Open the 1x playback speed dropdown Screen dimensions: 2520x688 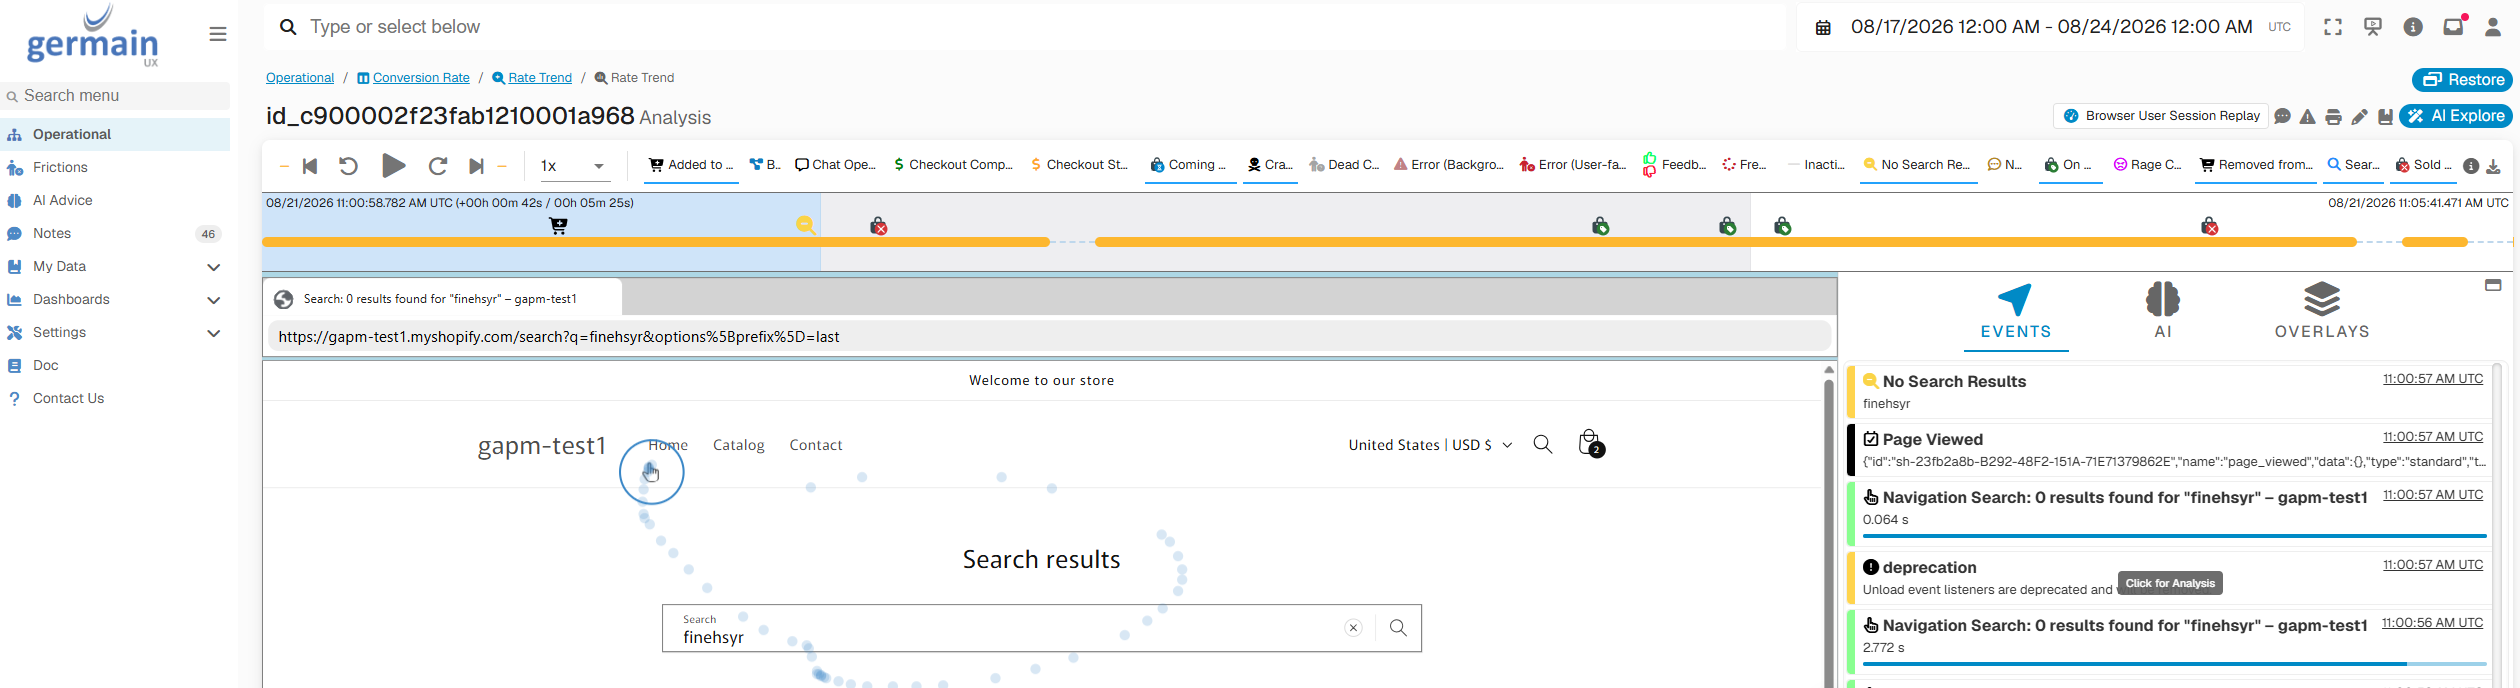[573, 167]
